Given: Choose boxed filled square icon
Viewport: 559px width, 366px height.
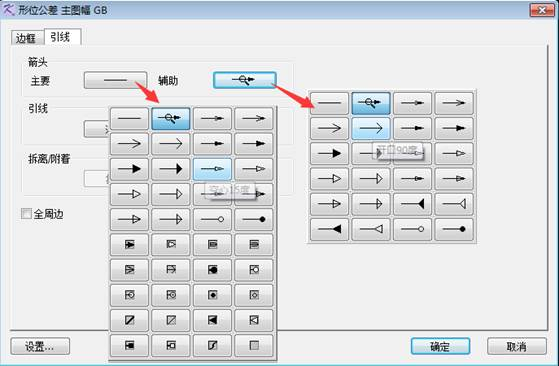Looking at the screenshot, I should point(129,346).
